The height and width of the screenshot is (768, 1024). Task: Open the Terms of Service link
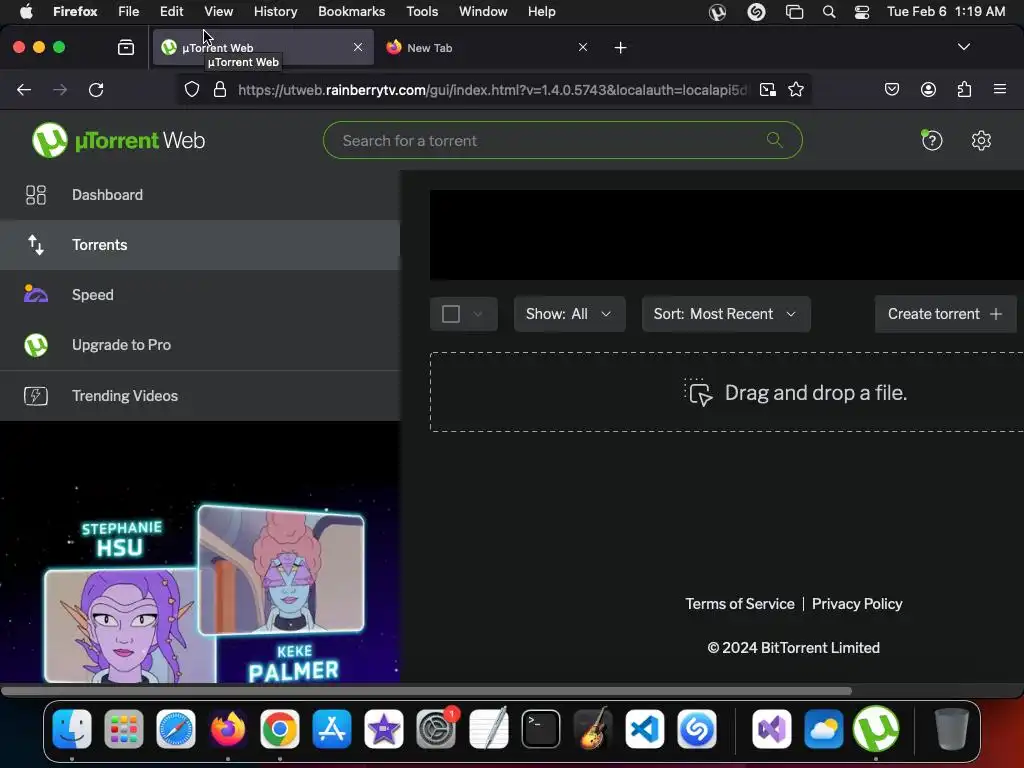(x=740, y=604)
